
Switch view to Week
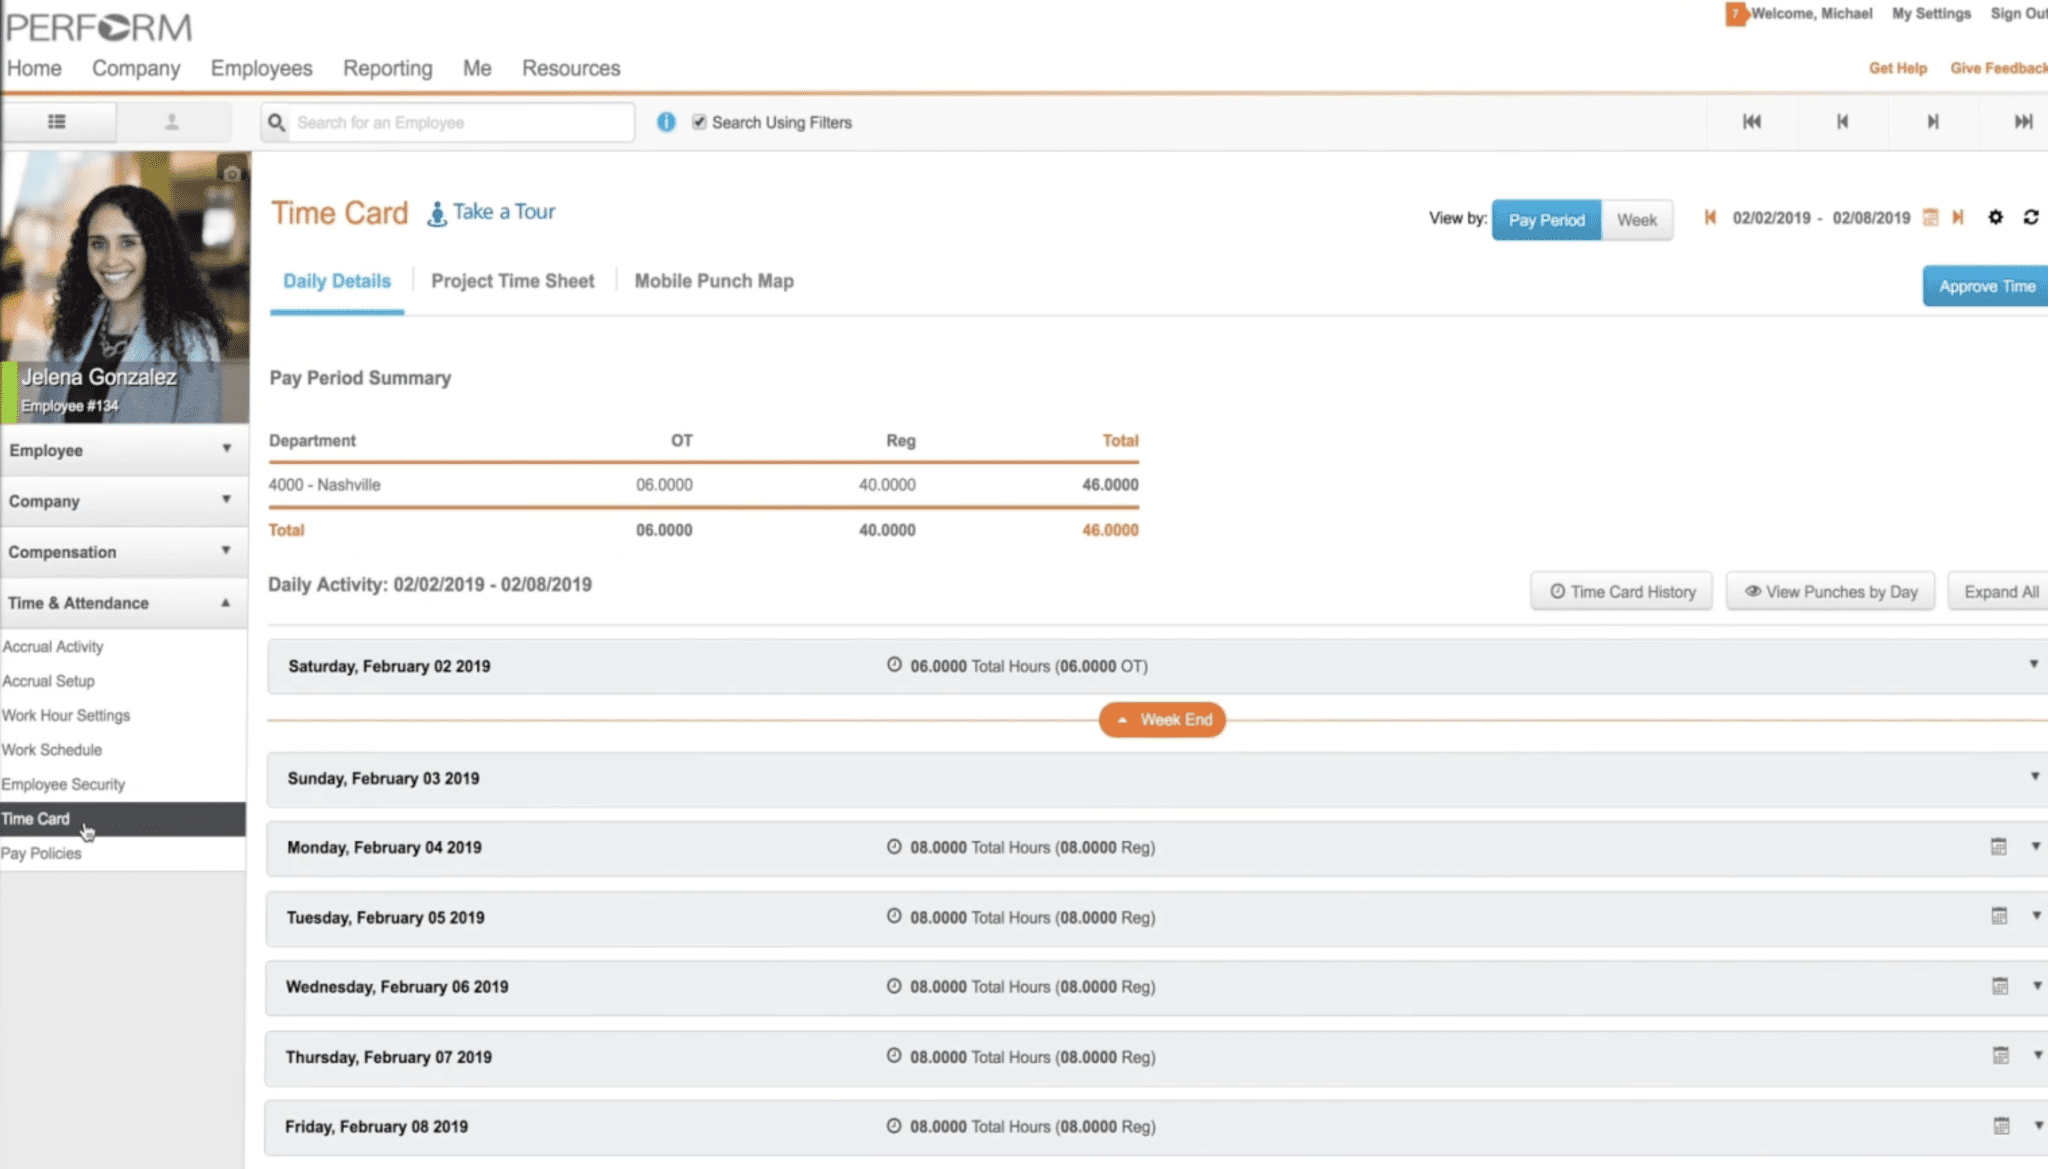[1638, 219]
